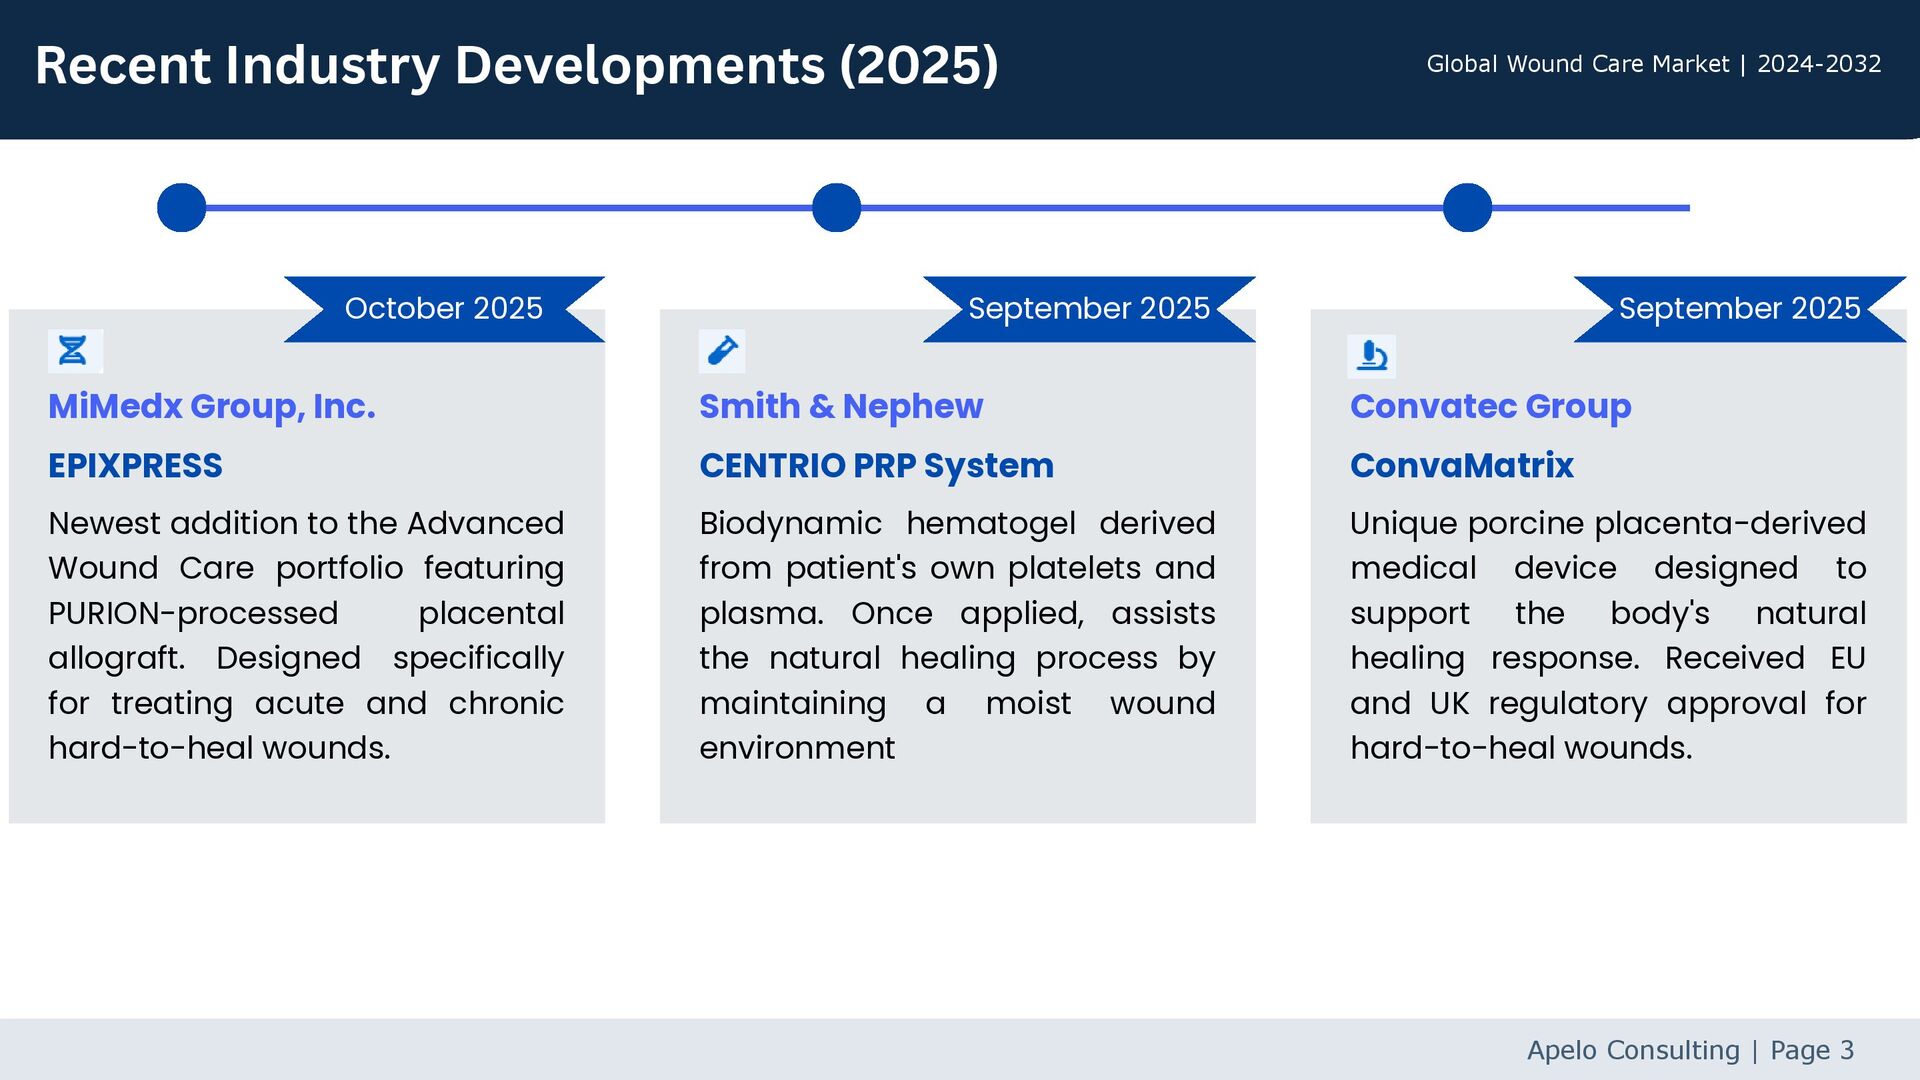Click the MiMedx Group, Inc. heading
Image resolution: width=1920 pixels, height=1080 pixels.
coord(212,407)
